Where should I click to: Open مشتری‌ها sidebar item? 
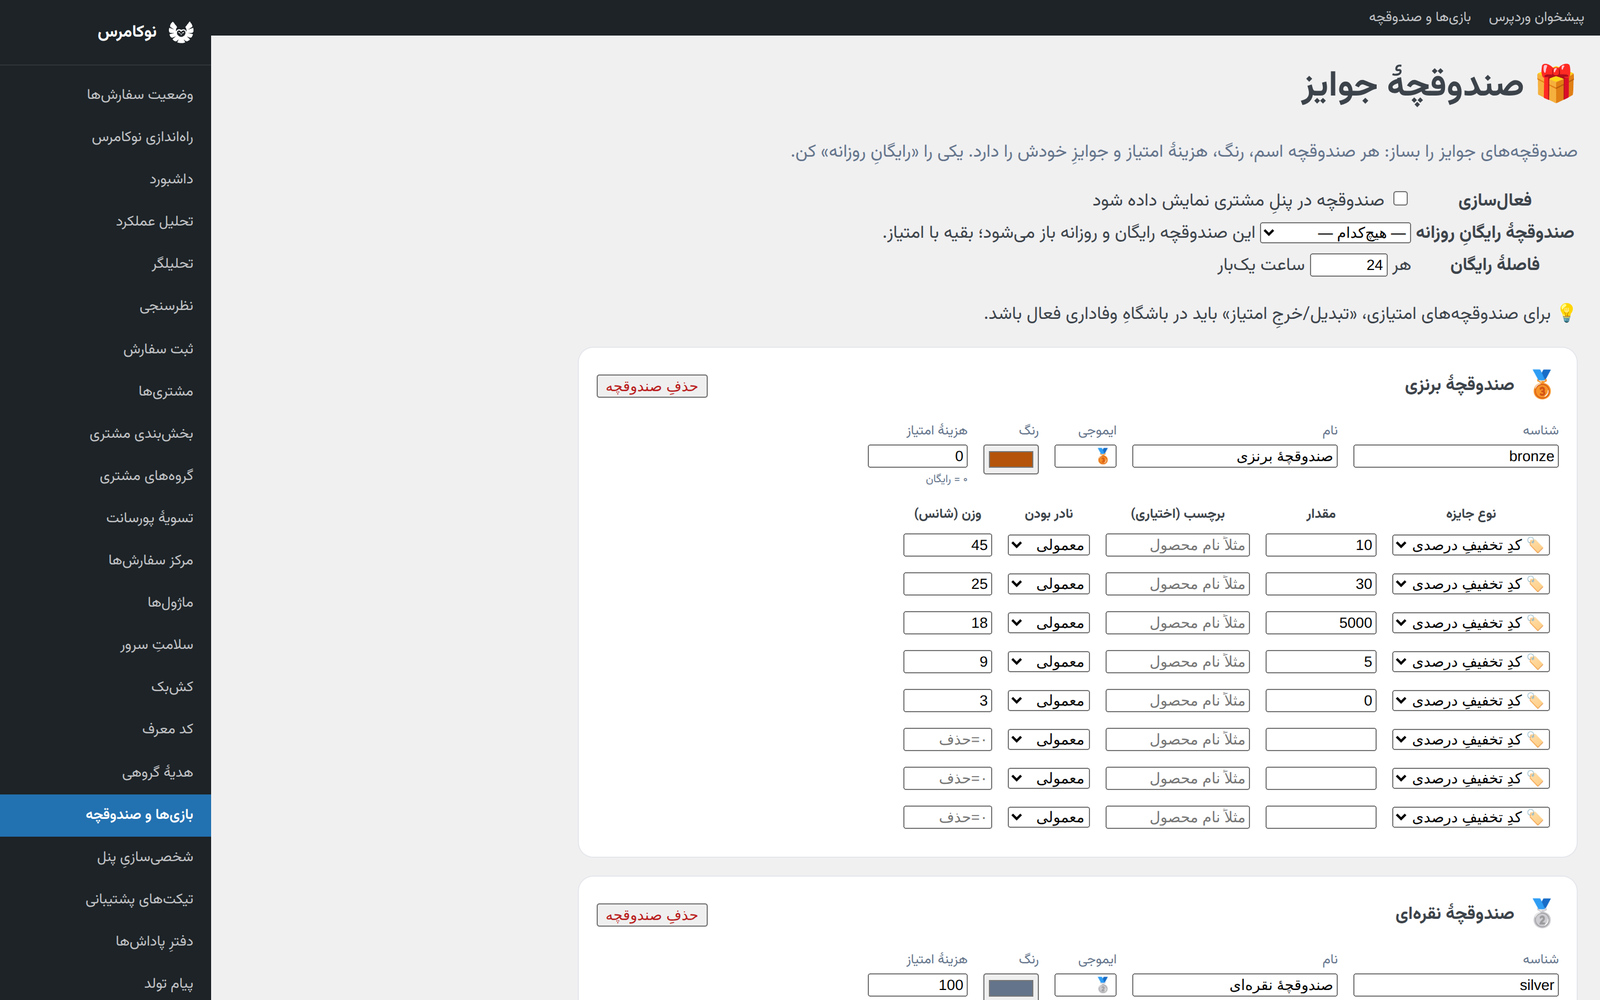105,391
